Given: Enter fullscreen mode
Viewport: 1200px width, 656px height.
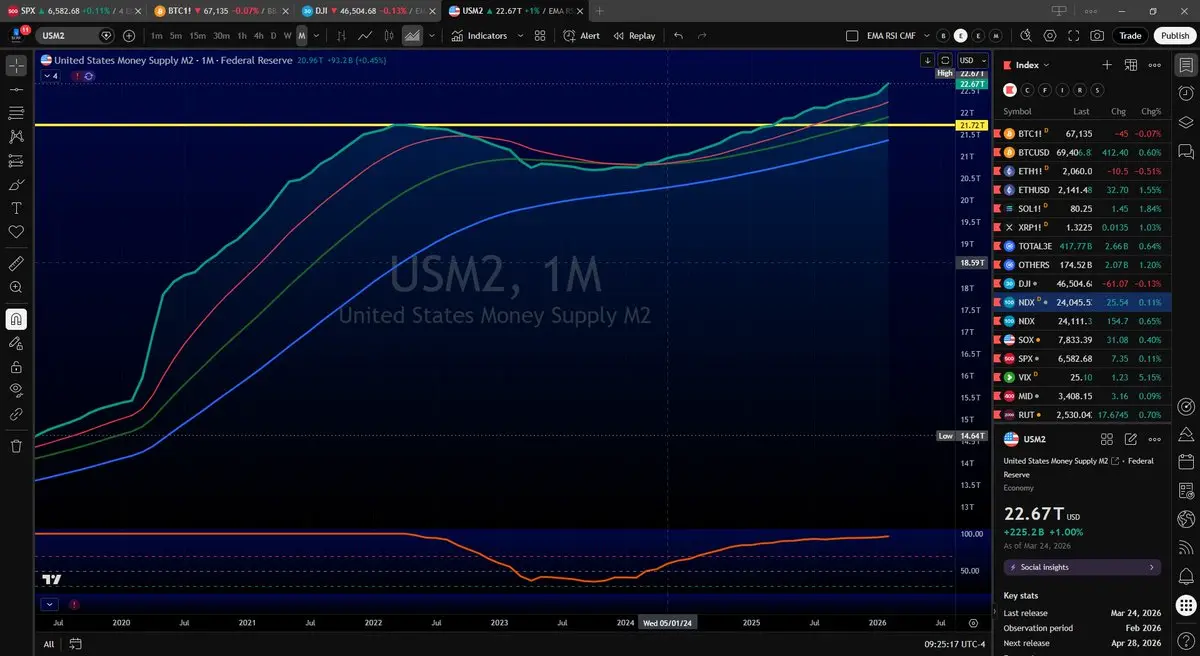Looking at the screenshot, I should click(1074, 35).
